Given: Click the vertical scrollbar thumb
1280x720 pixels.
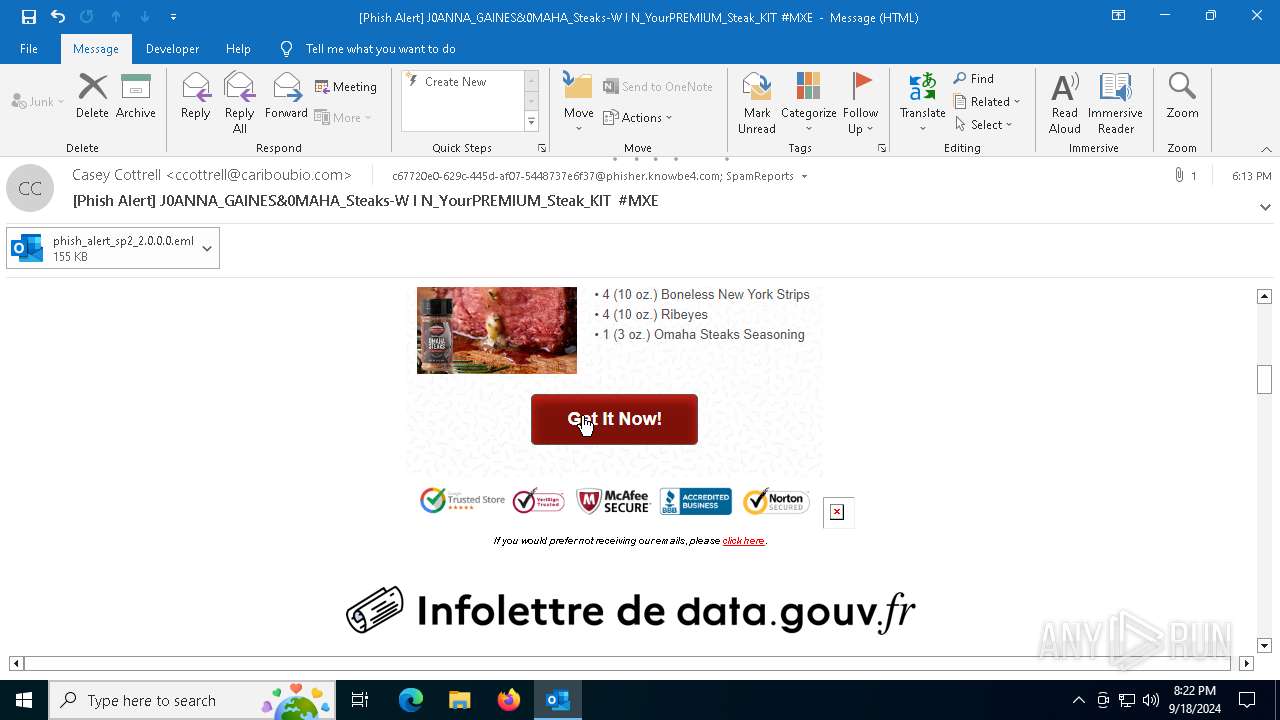Looking at the screenshot, I should (1264, 380).
